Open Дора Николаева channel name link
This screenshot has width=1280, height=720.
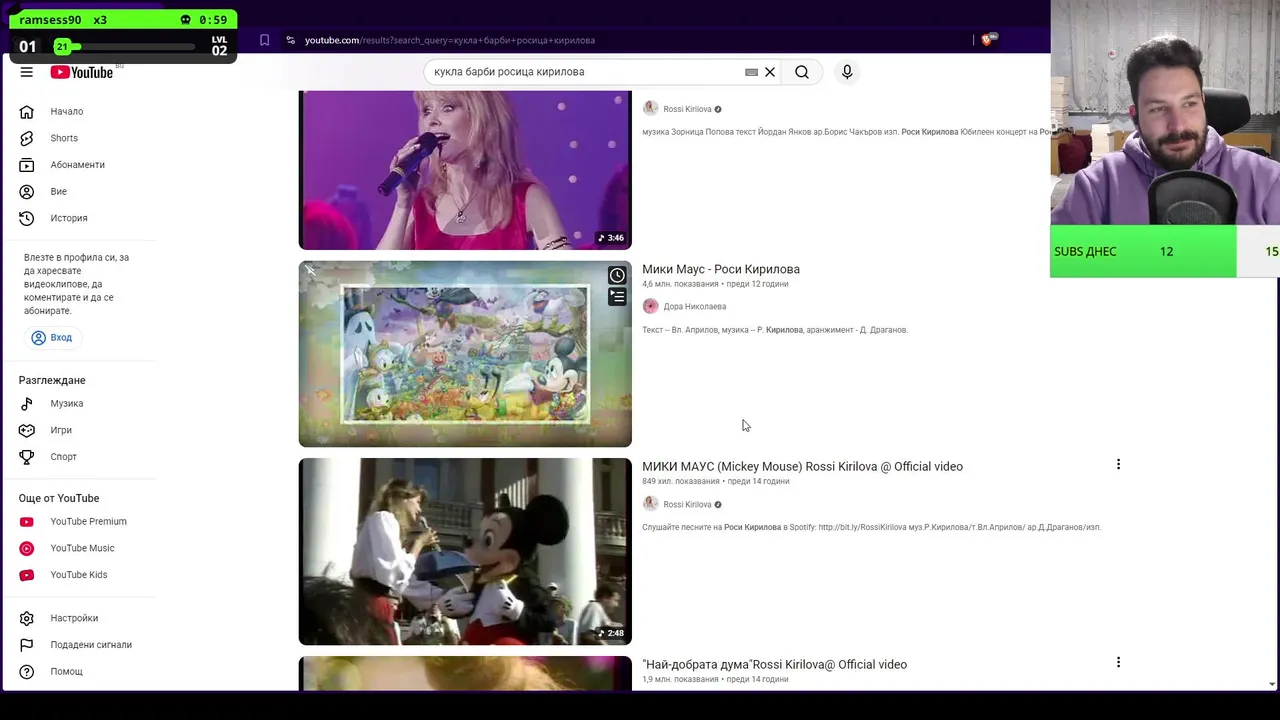pos(694,307)
